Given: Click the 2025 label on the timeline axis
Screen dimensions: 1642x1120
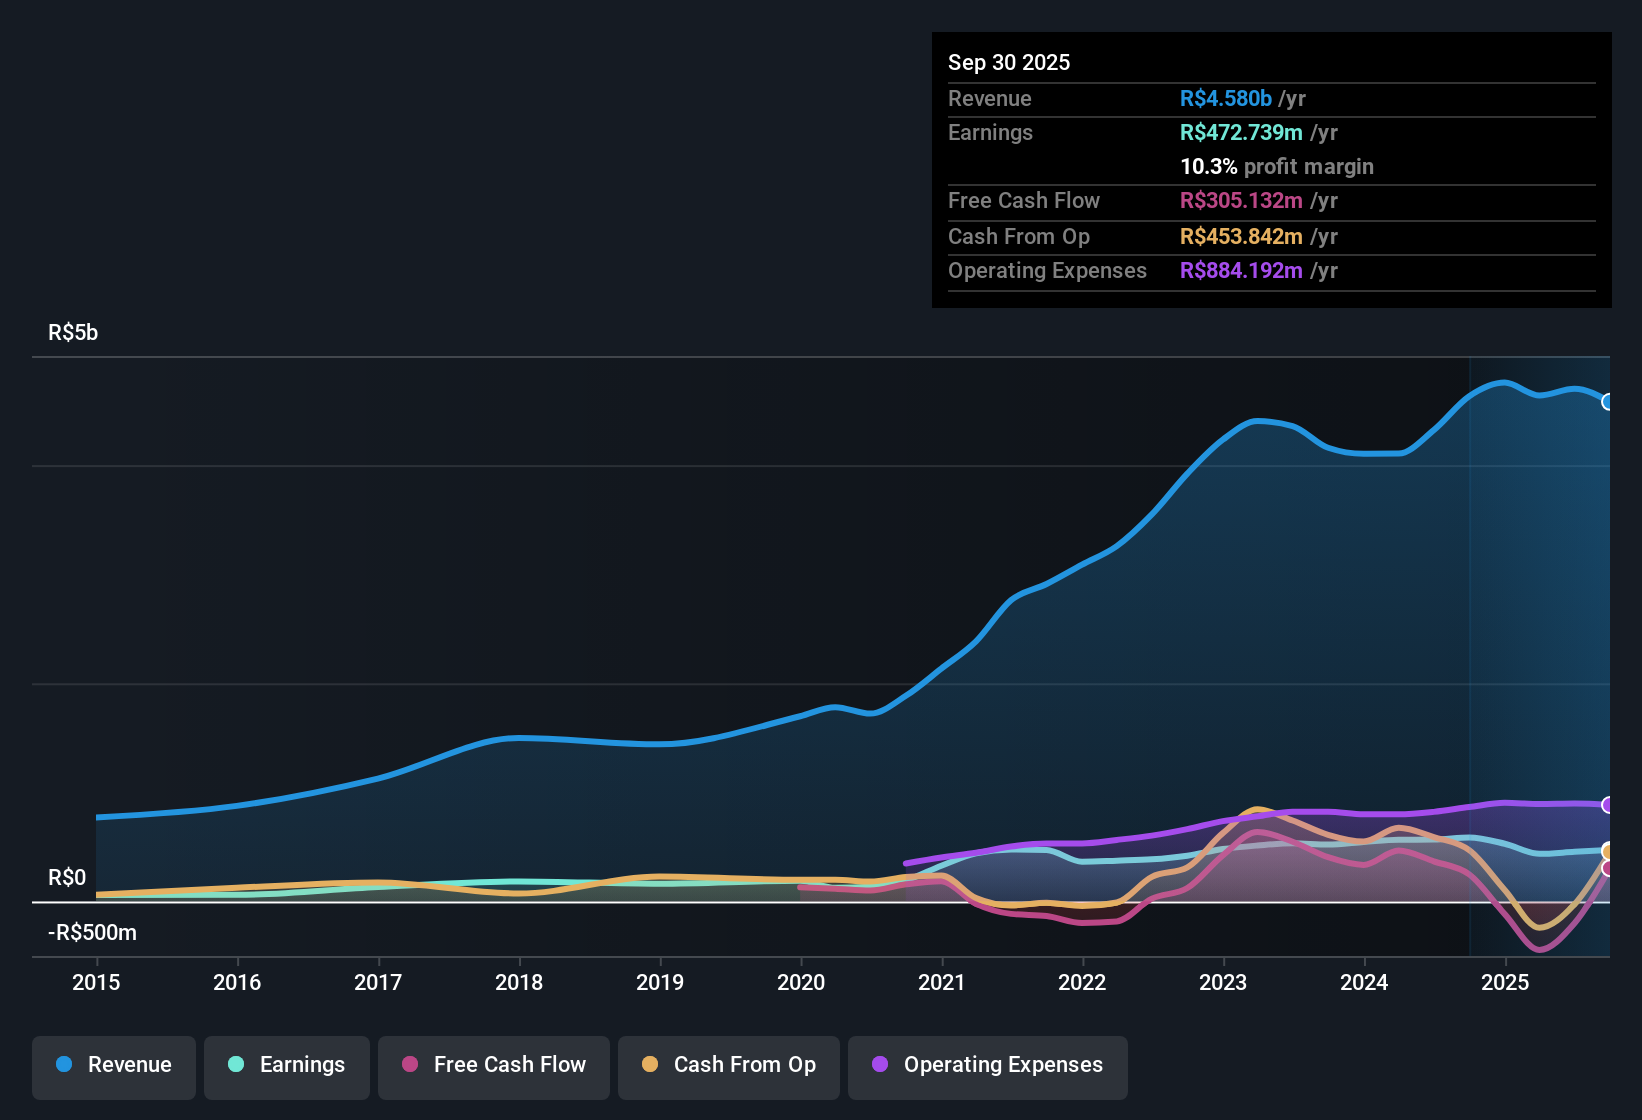Looking at the screenshot, I should coord(1506,983).
